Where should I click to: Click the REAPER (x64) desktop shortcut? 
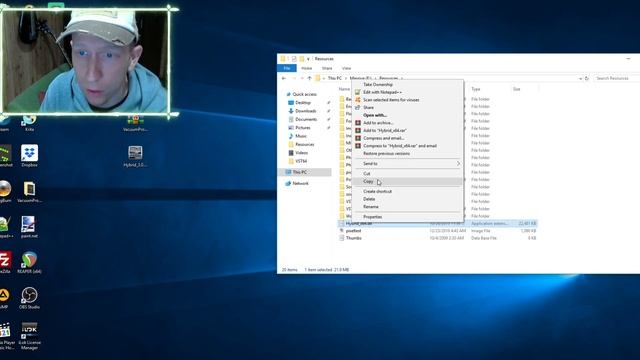29,262
